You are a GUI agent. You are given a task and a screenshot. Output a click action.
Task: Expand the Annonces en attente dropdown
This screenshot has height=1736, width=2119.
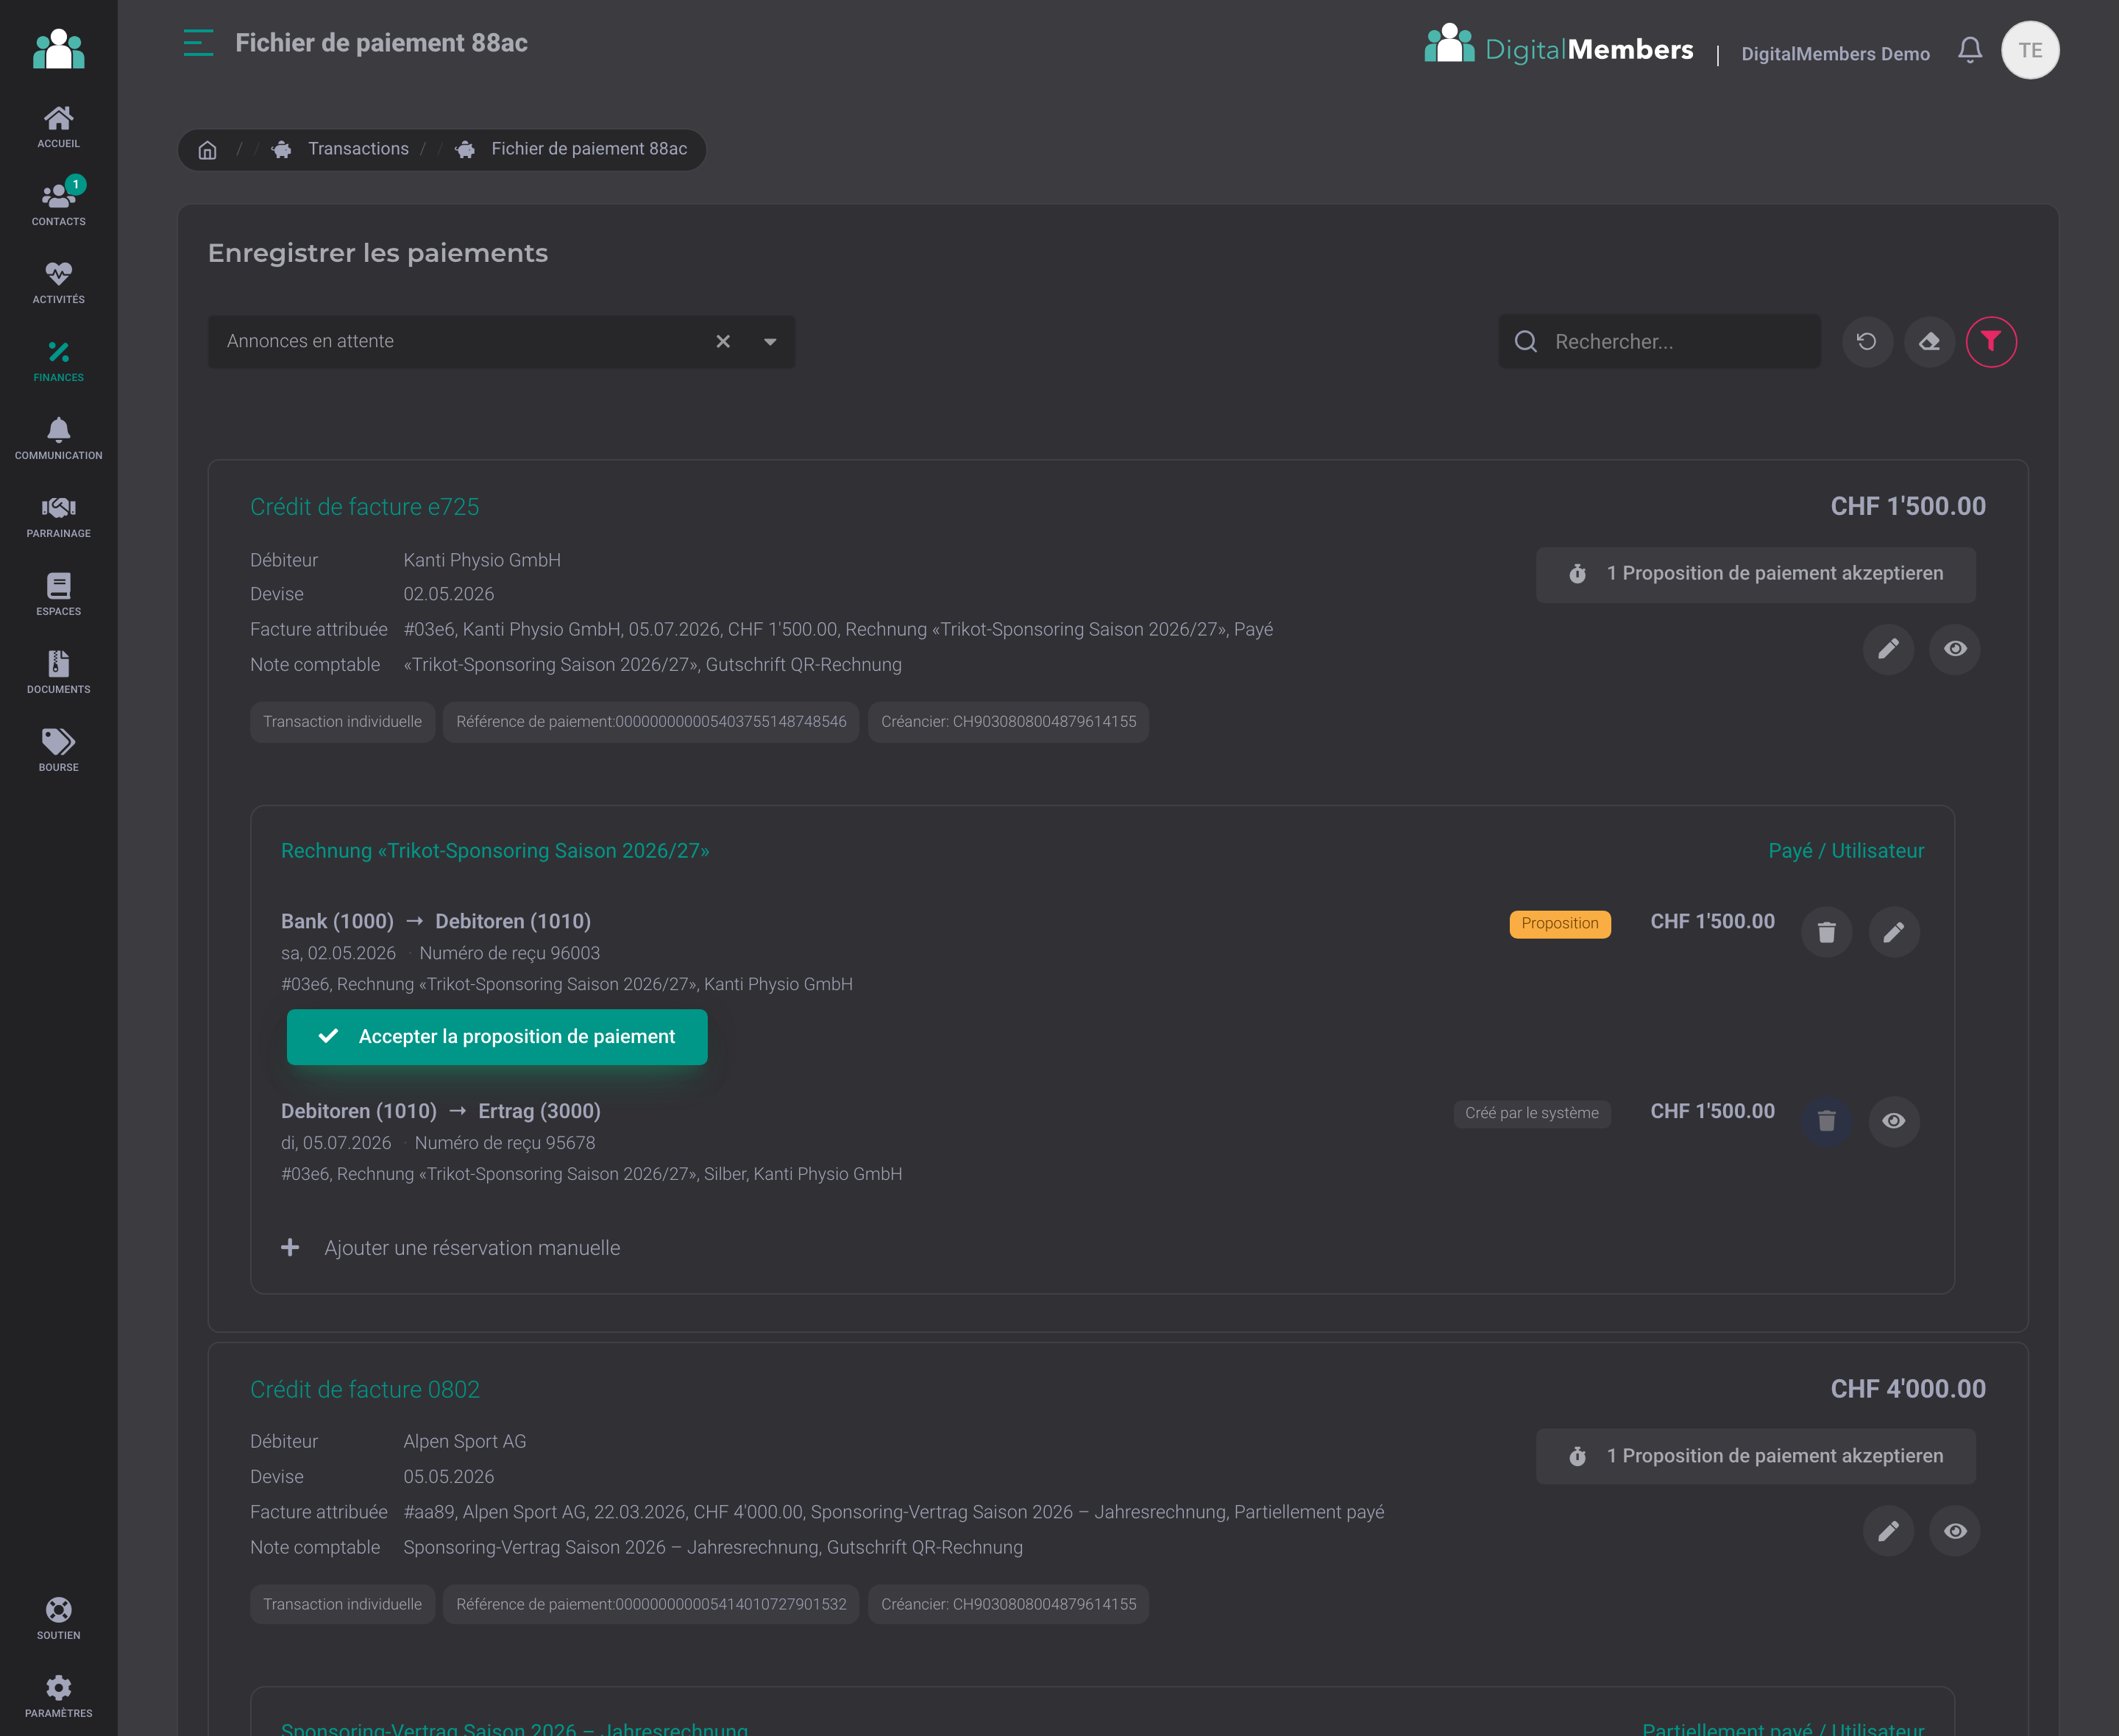[x=770, y=342]
